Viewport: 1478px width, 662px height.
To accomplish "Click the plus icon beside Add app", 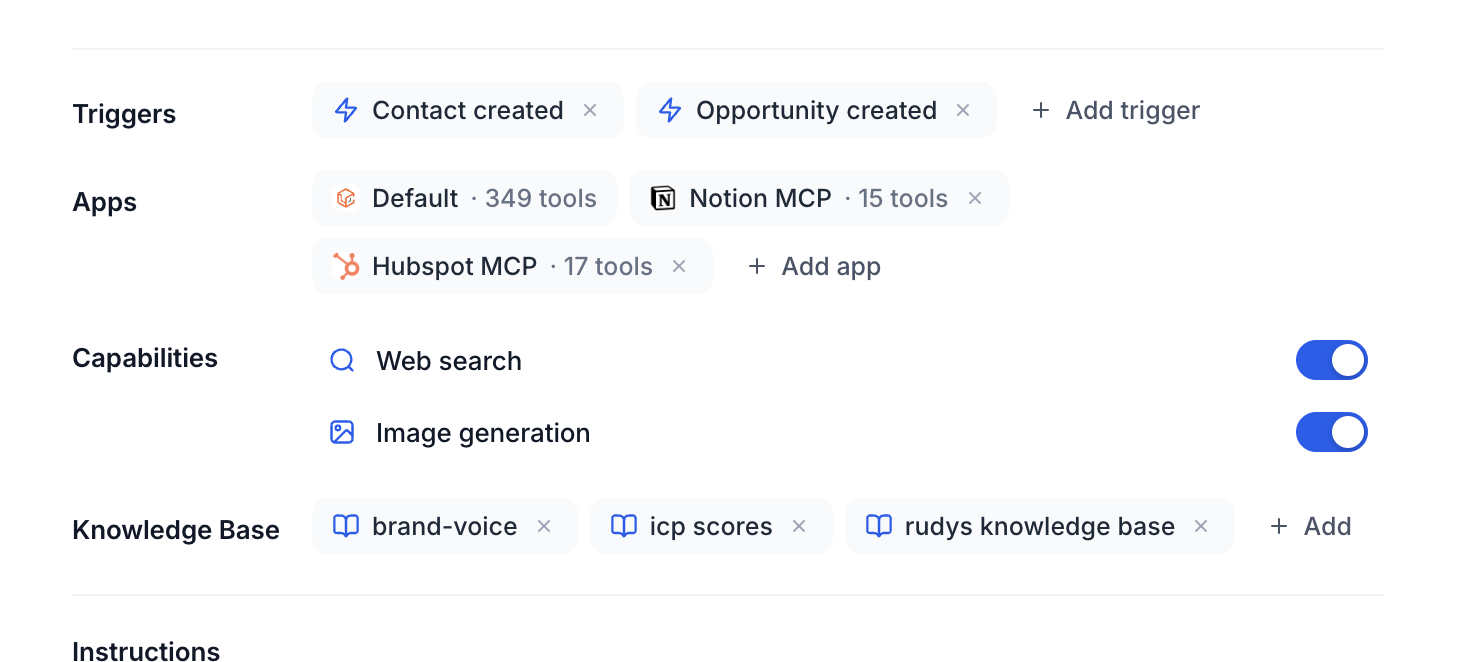I will click(757, 266).
